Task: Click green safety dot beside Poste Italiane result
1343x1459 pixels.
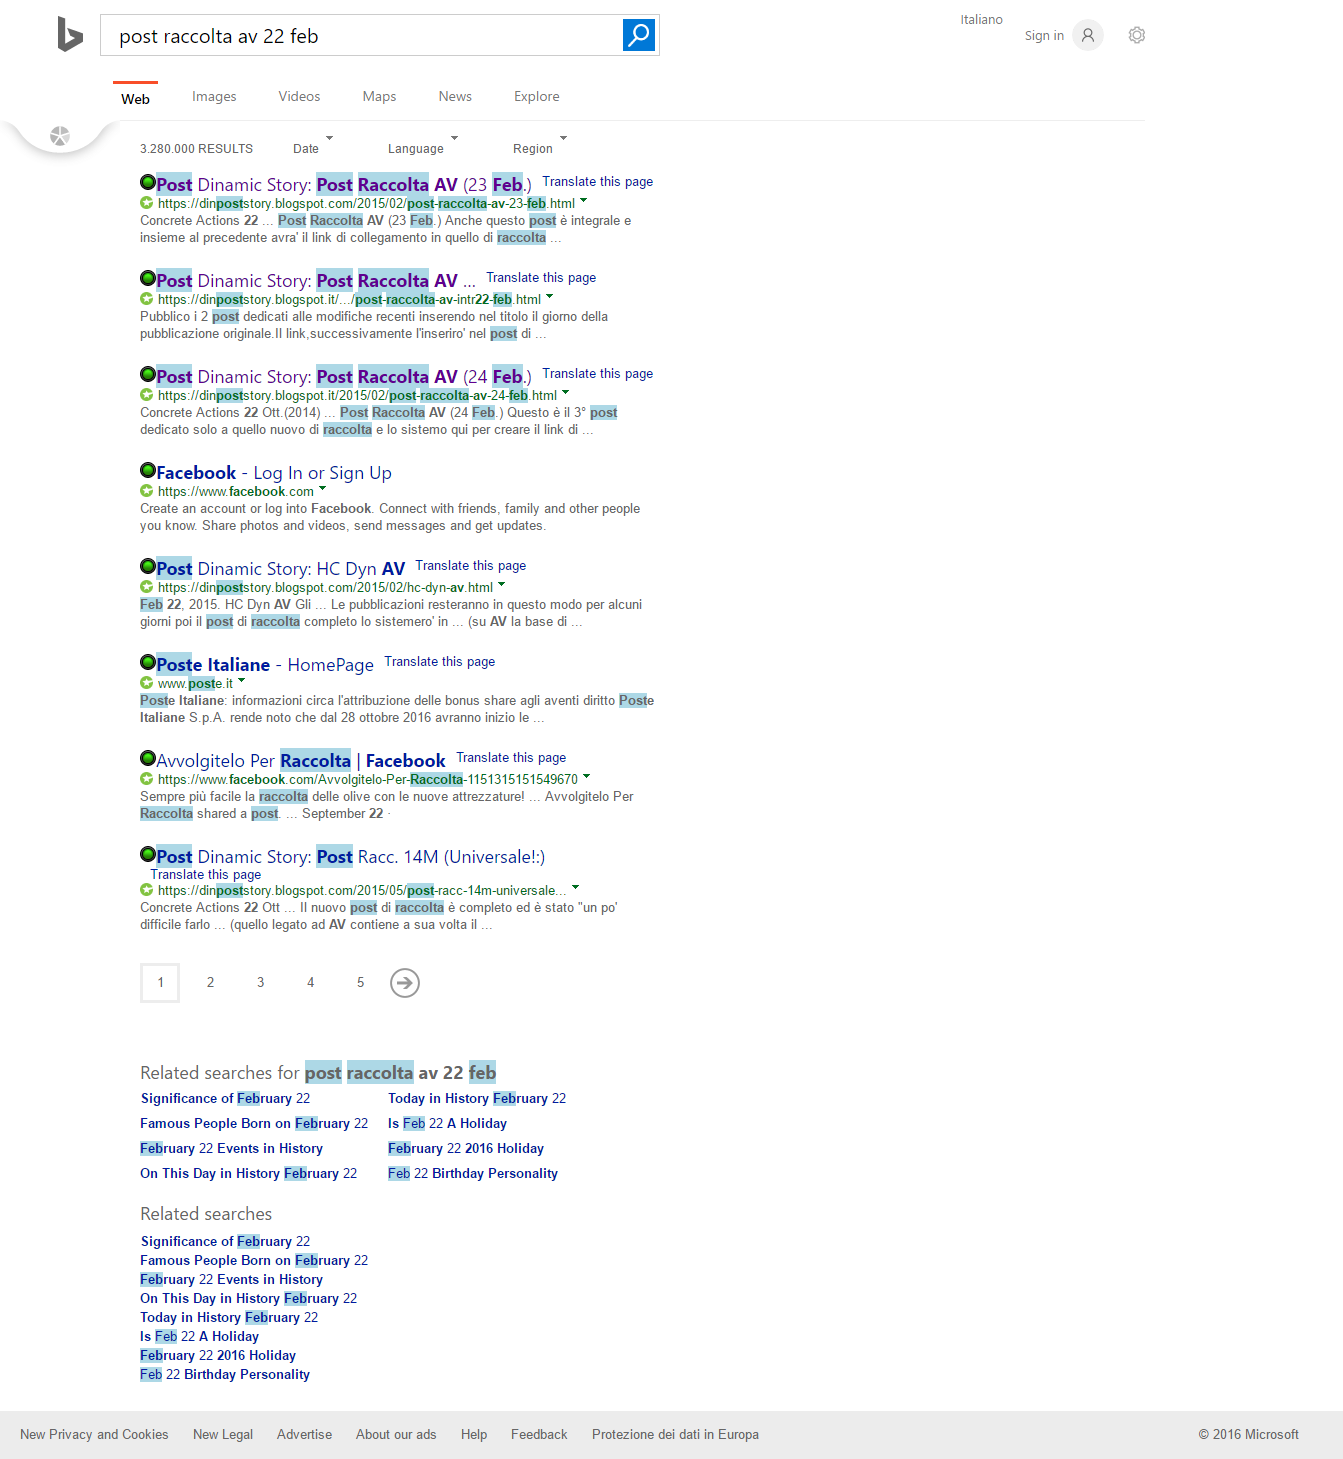Action: (148, 662)
